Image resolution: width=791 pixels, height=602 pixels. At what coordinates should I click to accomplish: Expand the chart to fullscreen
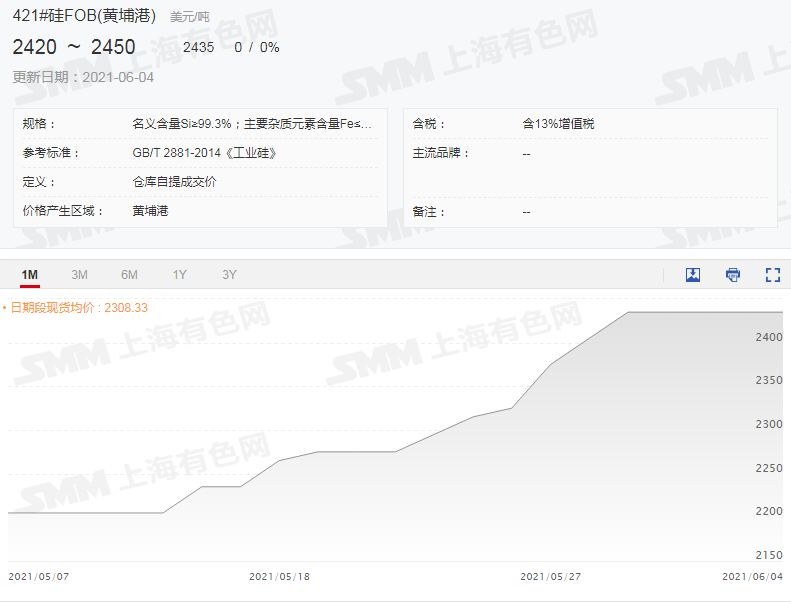[x=772, y=275]
